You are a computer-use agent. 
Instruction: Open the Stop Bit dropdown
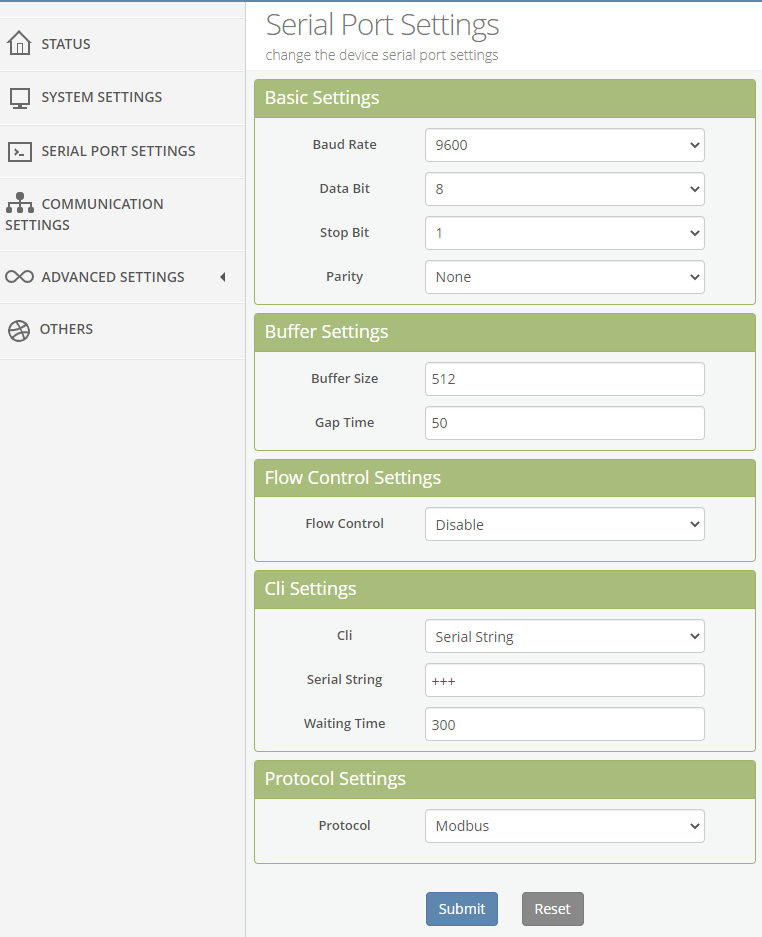point(565,233)
